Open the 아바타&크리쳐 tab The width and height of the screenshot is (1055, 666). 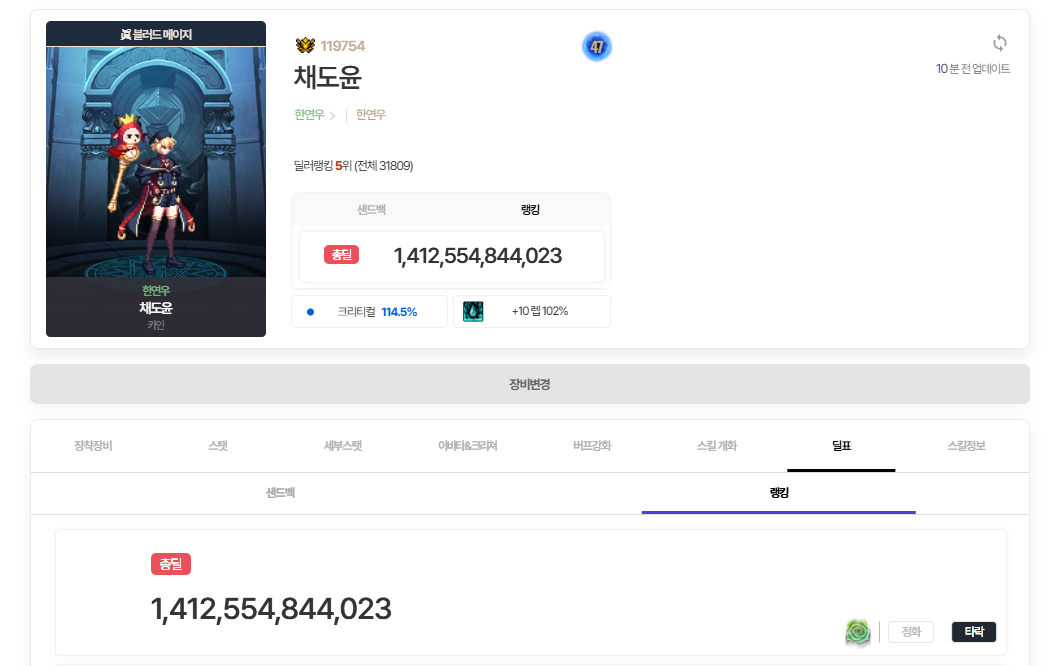[x=467, y=446]
